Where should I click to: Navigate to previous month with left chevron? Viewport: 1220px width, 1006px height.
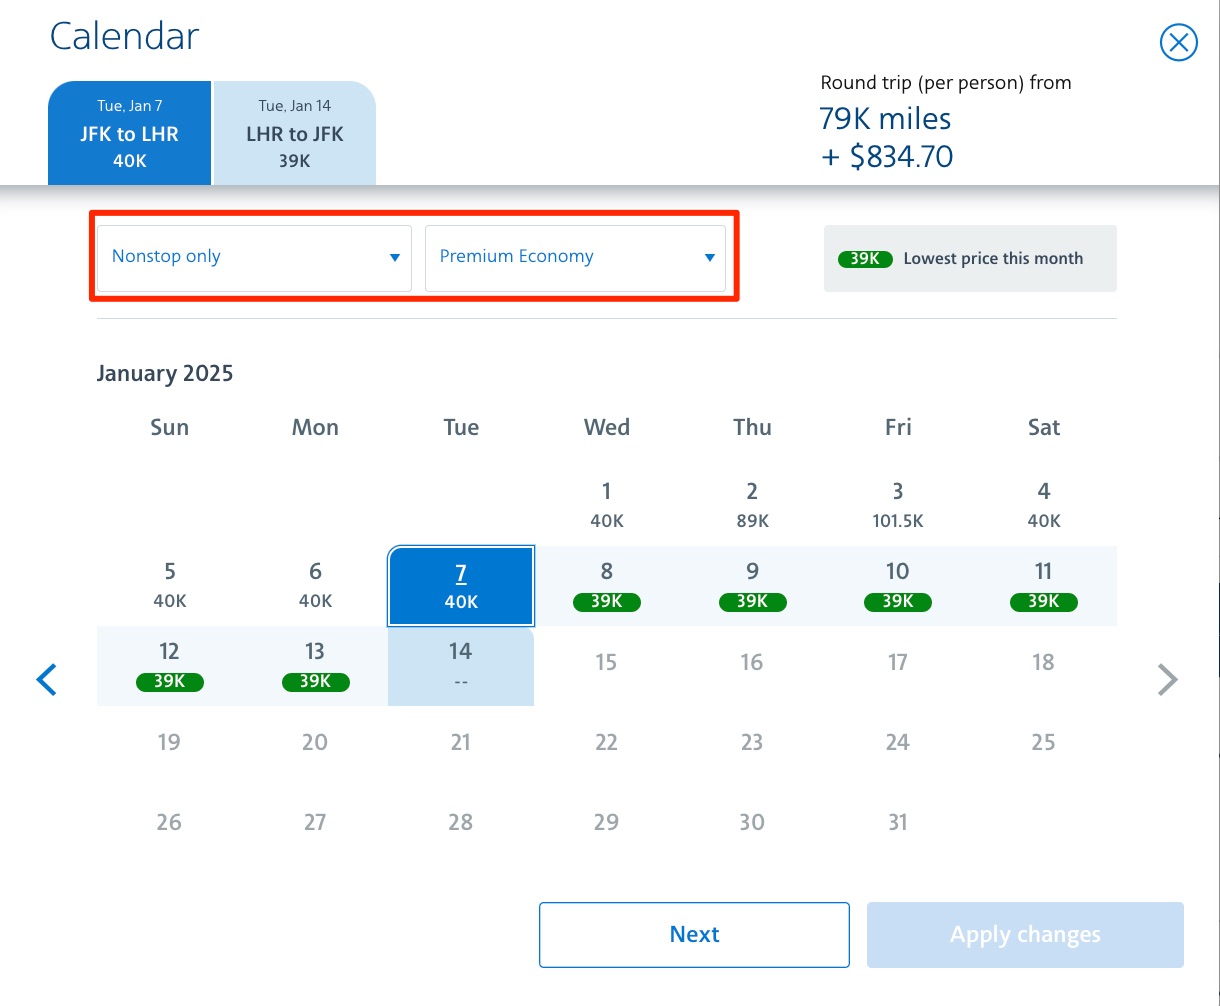[46, 679]
